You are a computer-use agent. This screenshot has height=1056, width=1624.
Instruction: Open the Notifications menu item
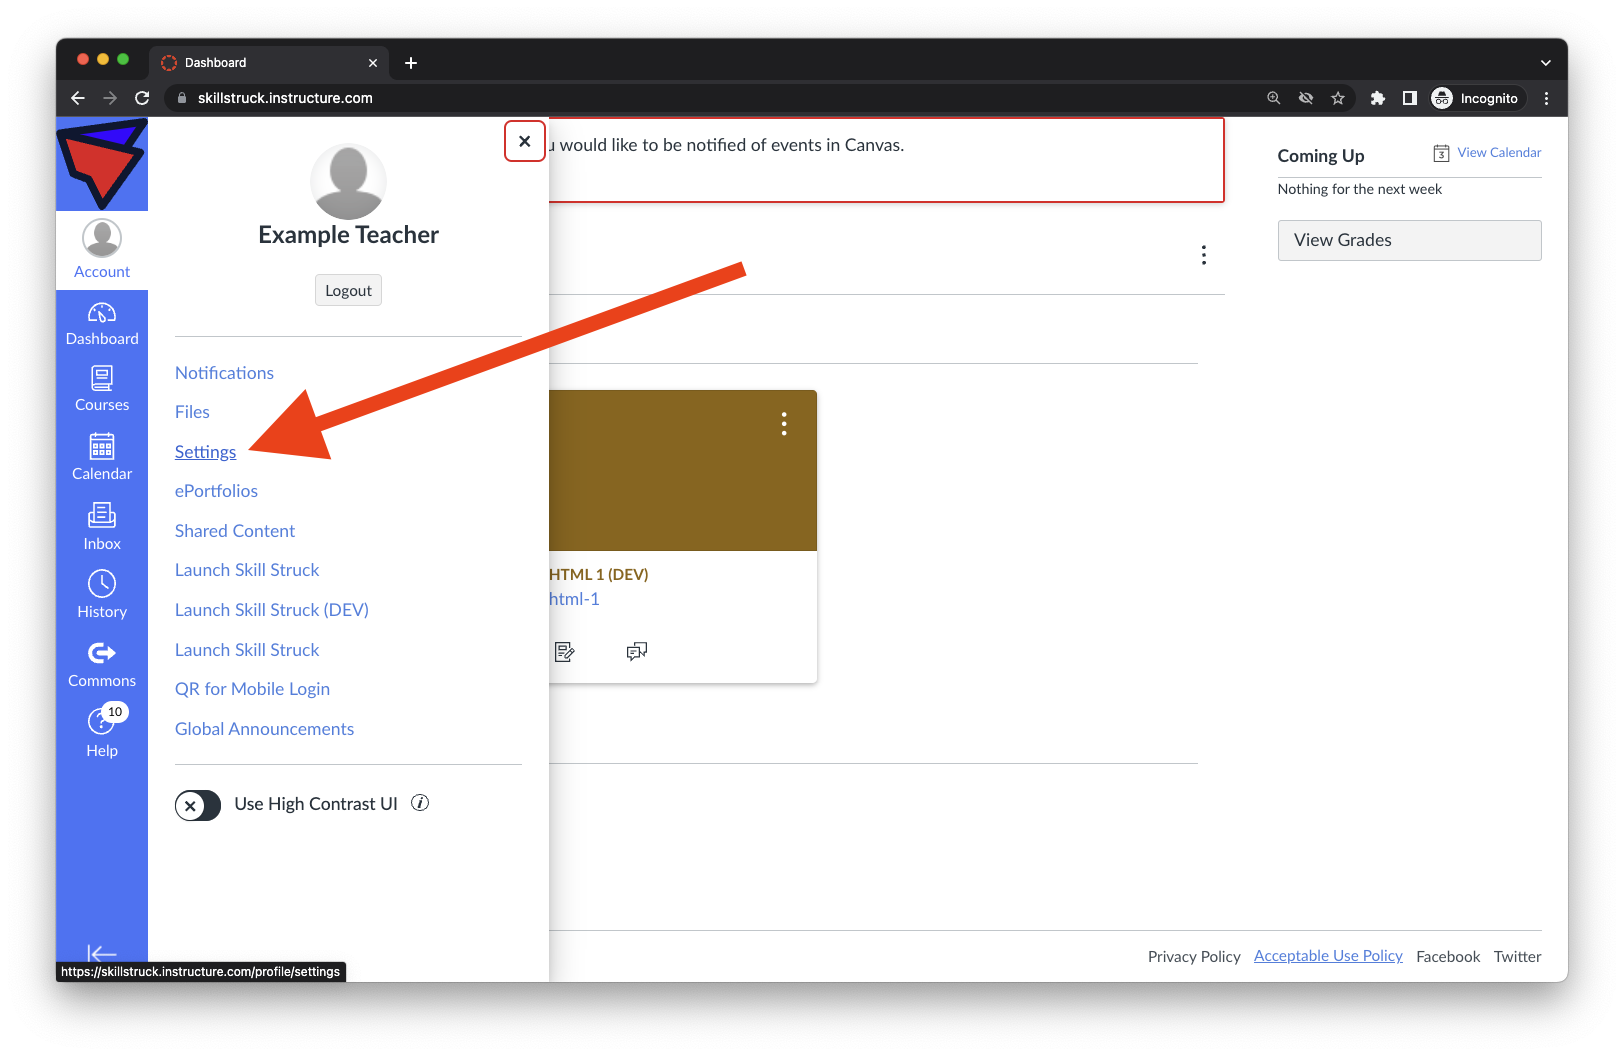pos(224,372)
